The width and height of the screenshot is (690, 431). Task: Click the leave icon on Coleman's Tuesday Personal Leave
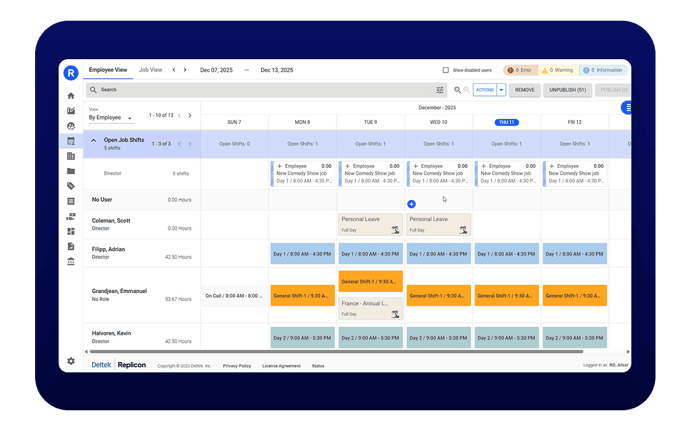click(395, 229)
